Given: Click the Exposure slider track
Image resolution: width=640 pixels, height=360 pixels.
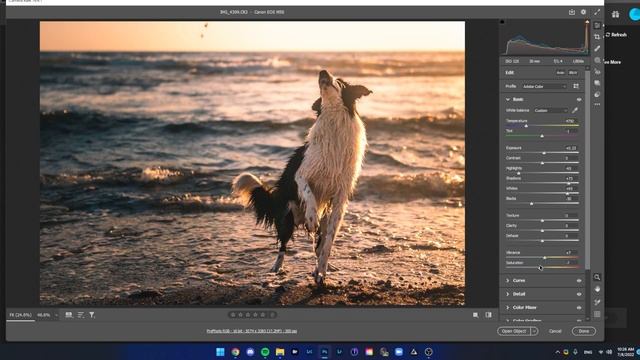Looking at the screenshot, I should [542, 153].
